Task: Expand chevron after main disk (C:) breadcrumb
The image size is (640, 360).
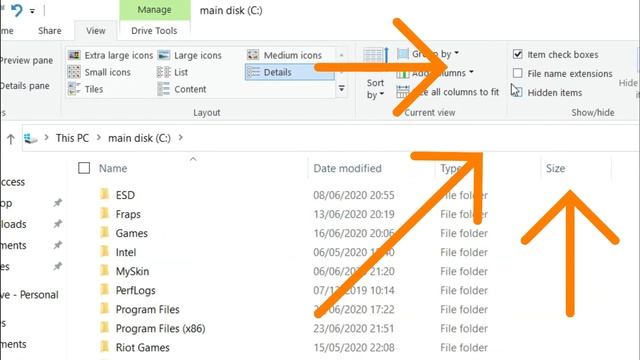Action: pos(180,138)
